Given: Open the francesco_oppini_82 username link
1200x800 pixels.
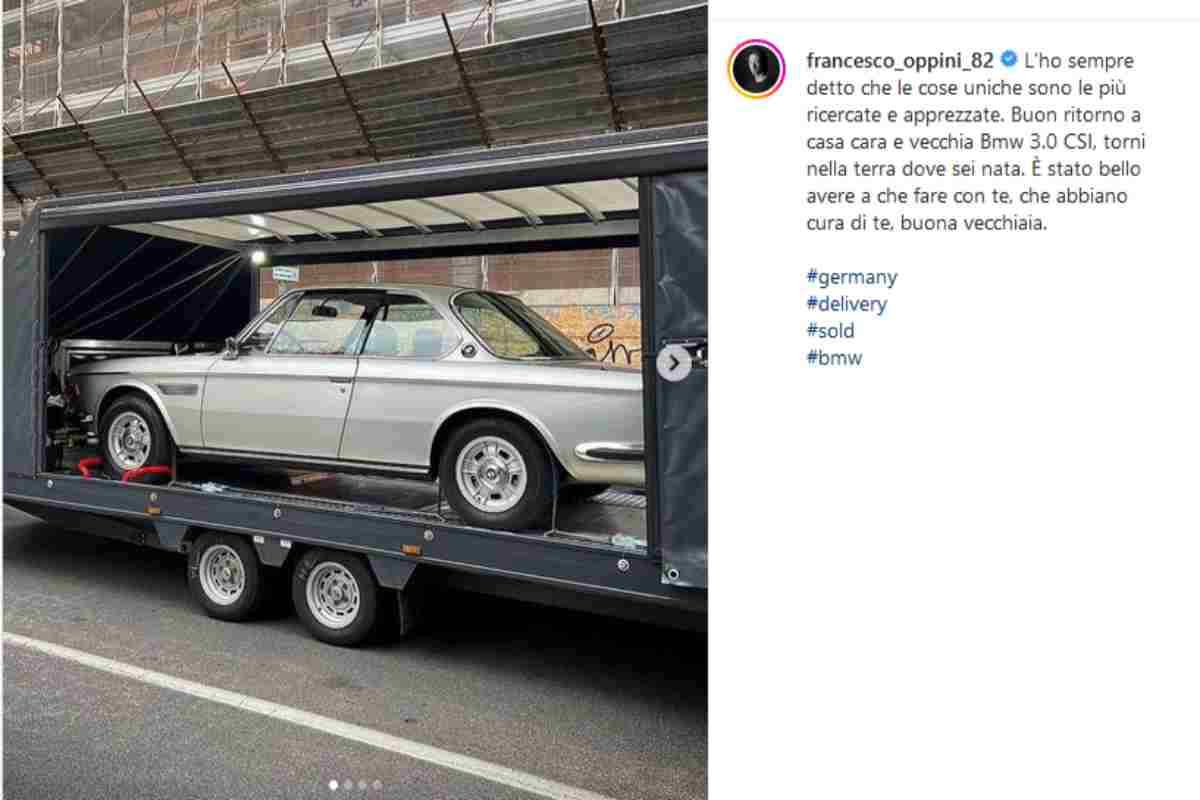Looking at the screenshot, I should [899, 60].
